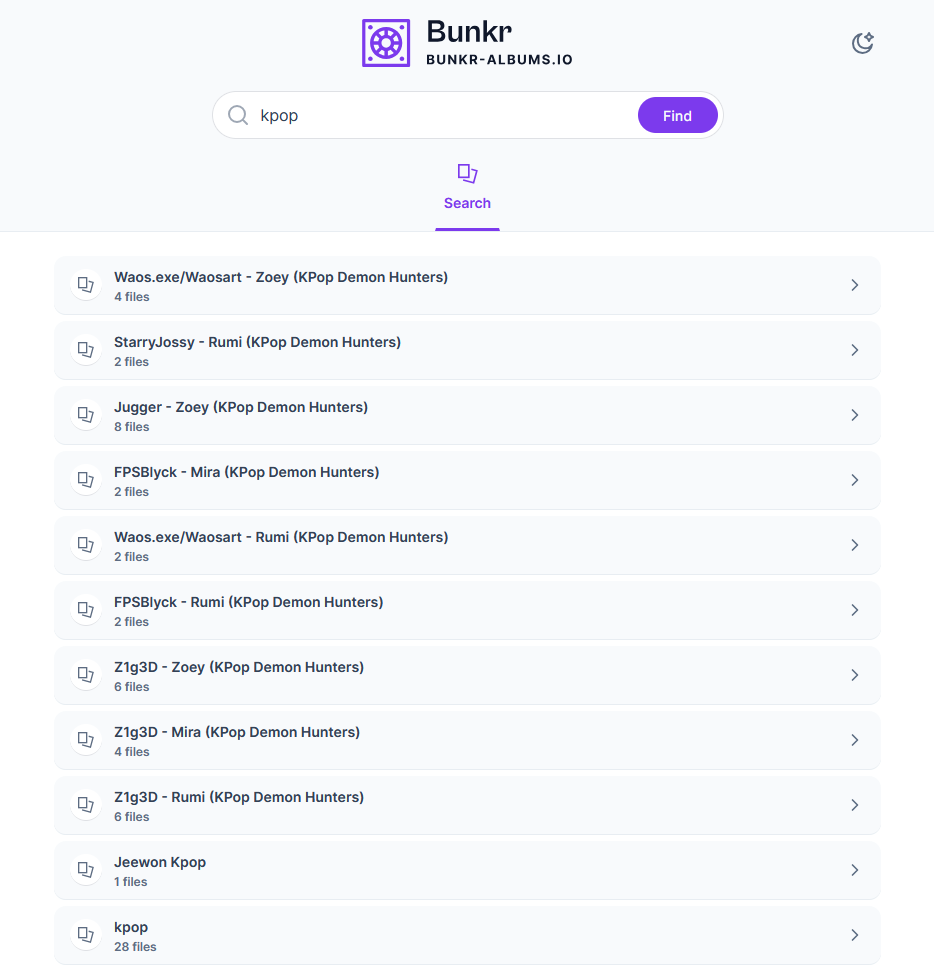Toggle dark mode with the moon icon
This screenshot has height=966, width=934.
(x=863, y=43)
